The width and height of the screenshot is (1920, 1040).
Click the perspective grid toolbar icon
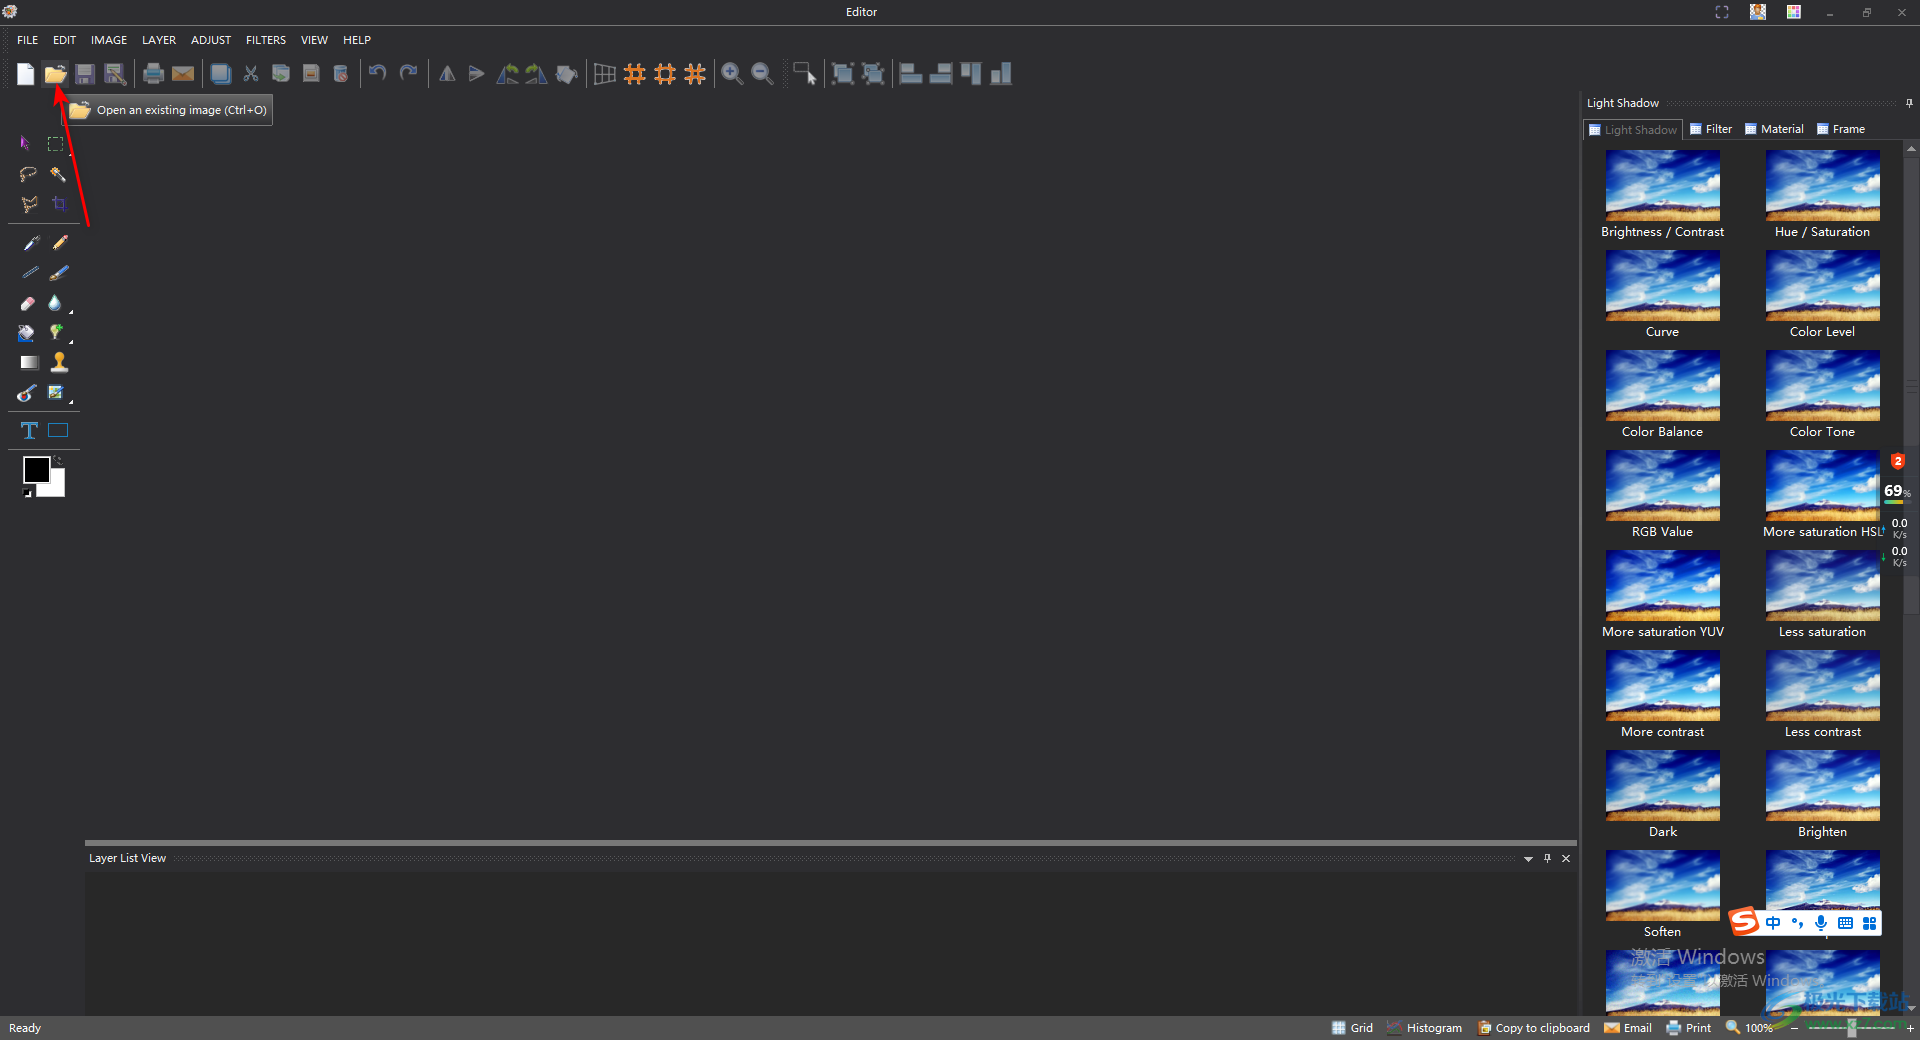click(x=605, y=74)
